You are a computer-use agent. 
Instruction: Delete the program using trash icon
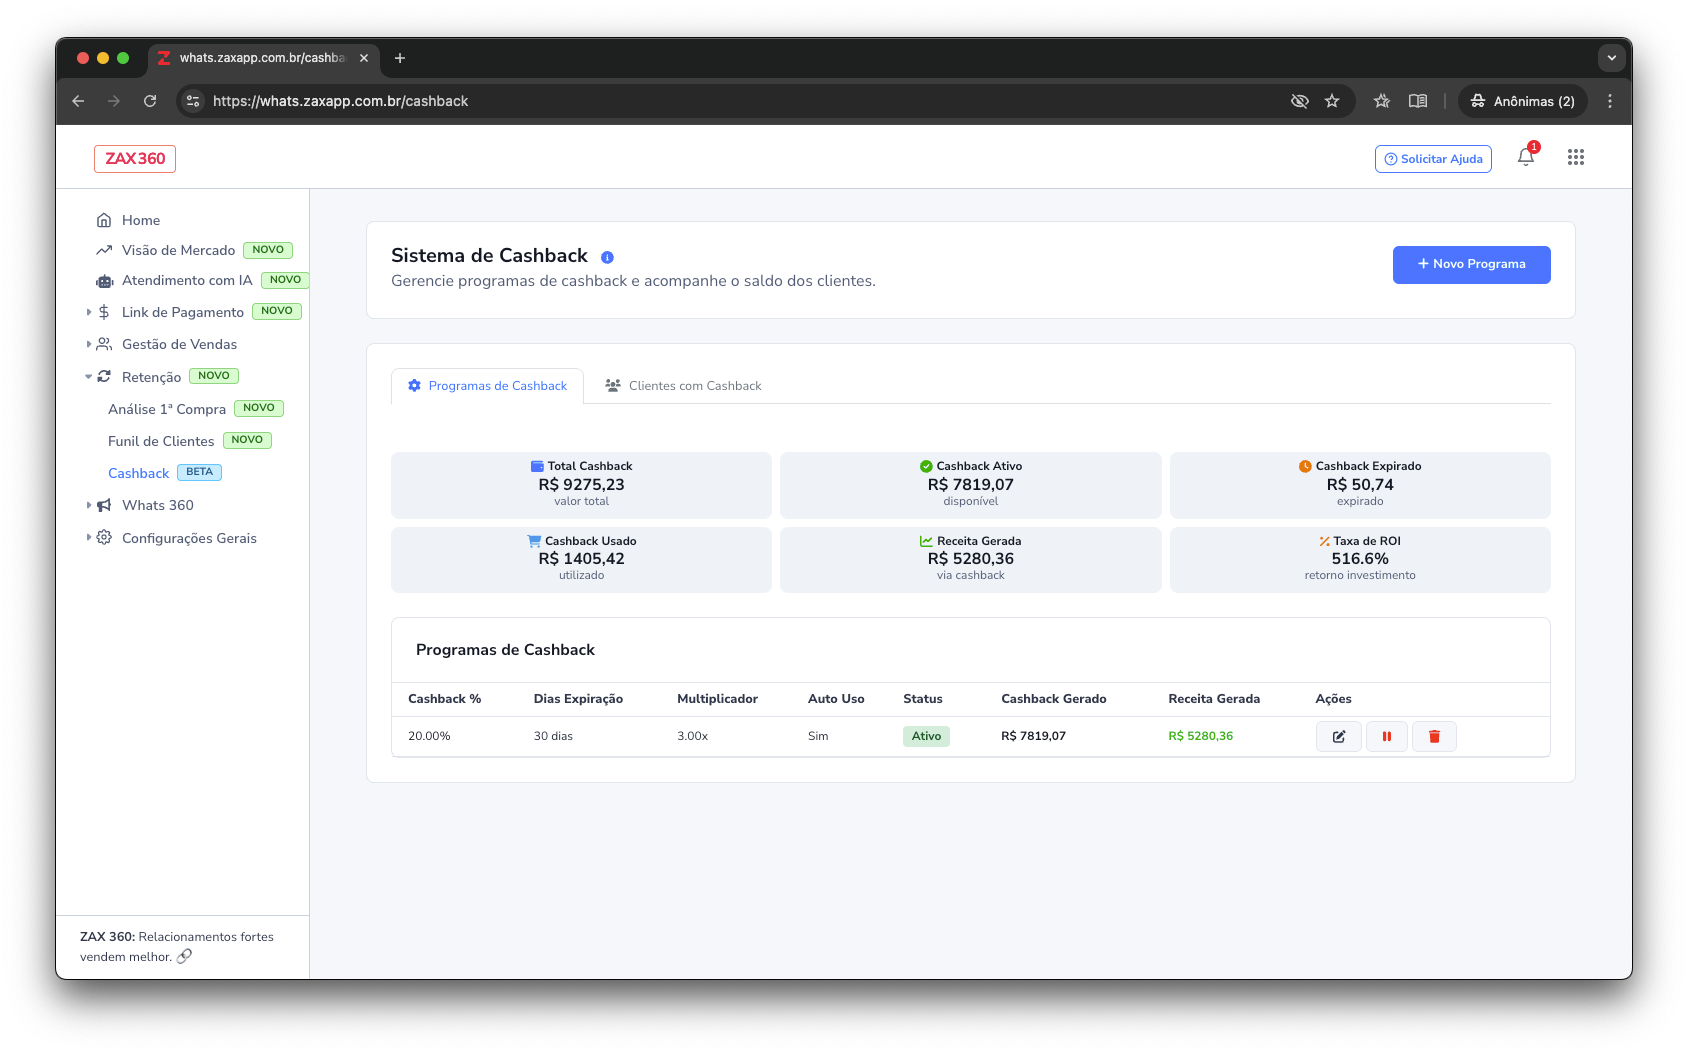(1434, 737)
